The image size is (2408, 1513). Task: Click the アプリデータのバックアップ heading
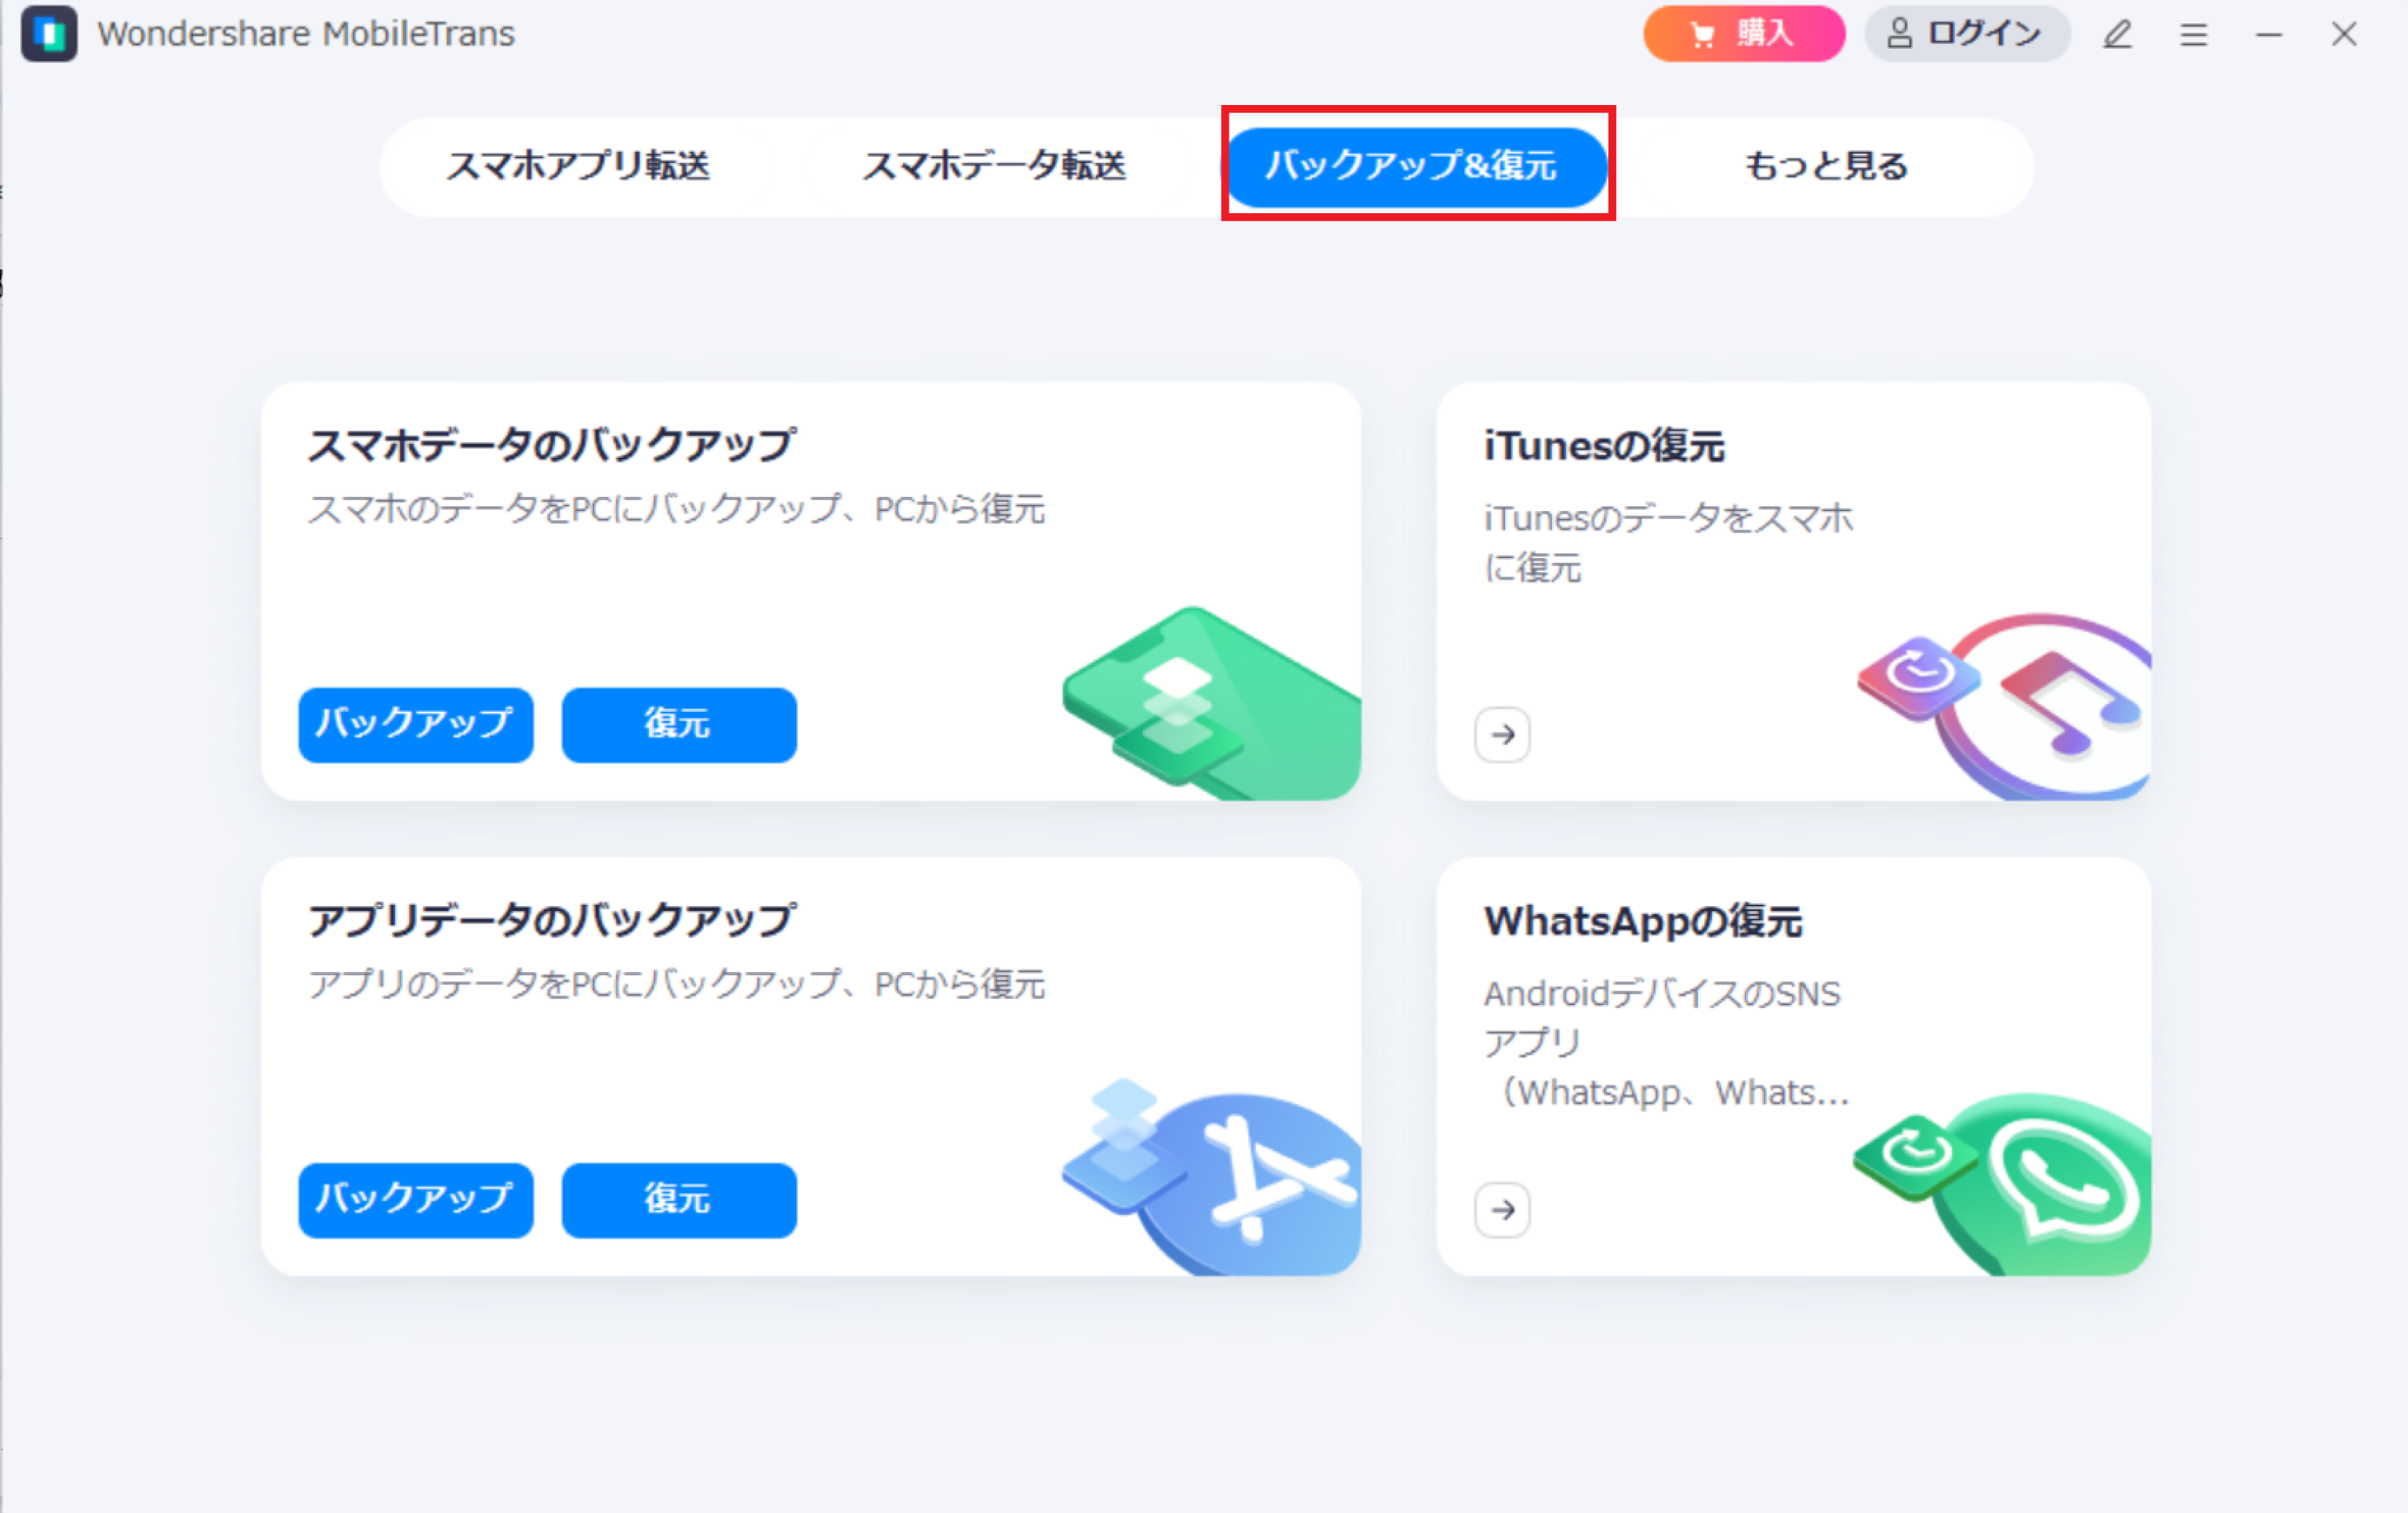552,921
